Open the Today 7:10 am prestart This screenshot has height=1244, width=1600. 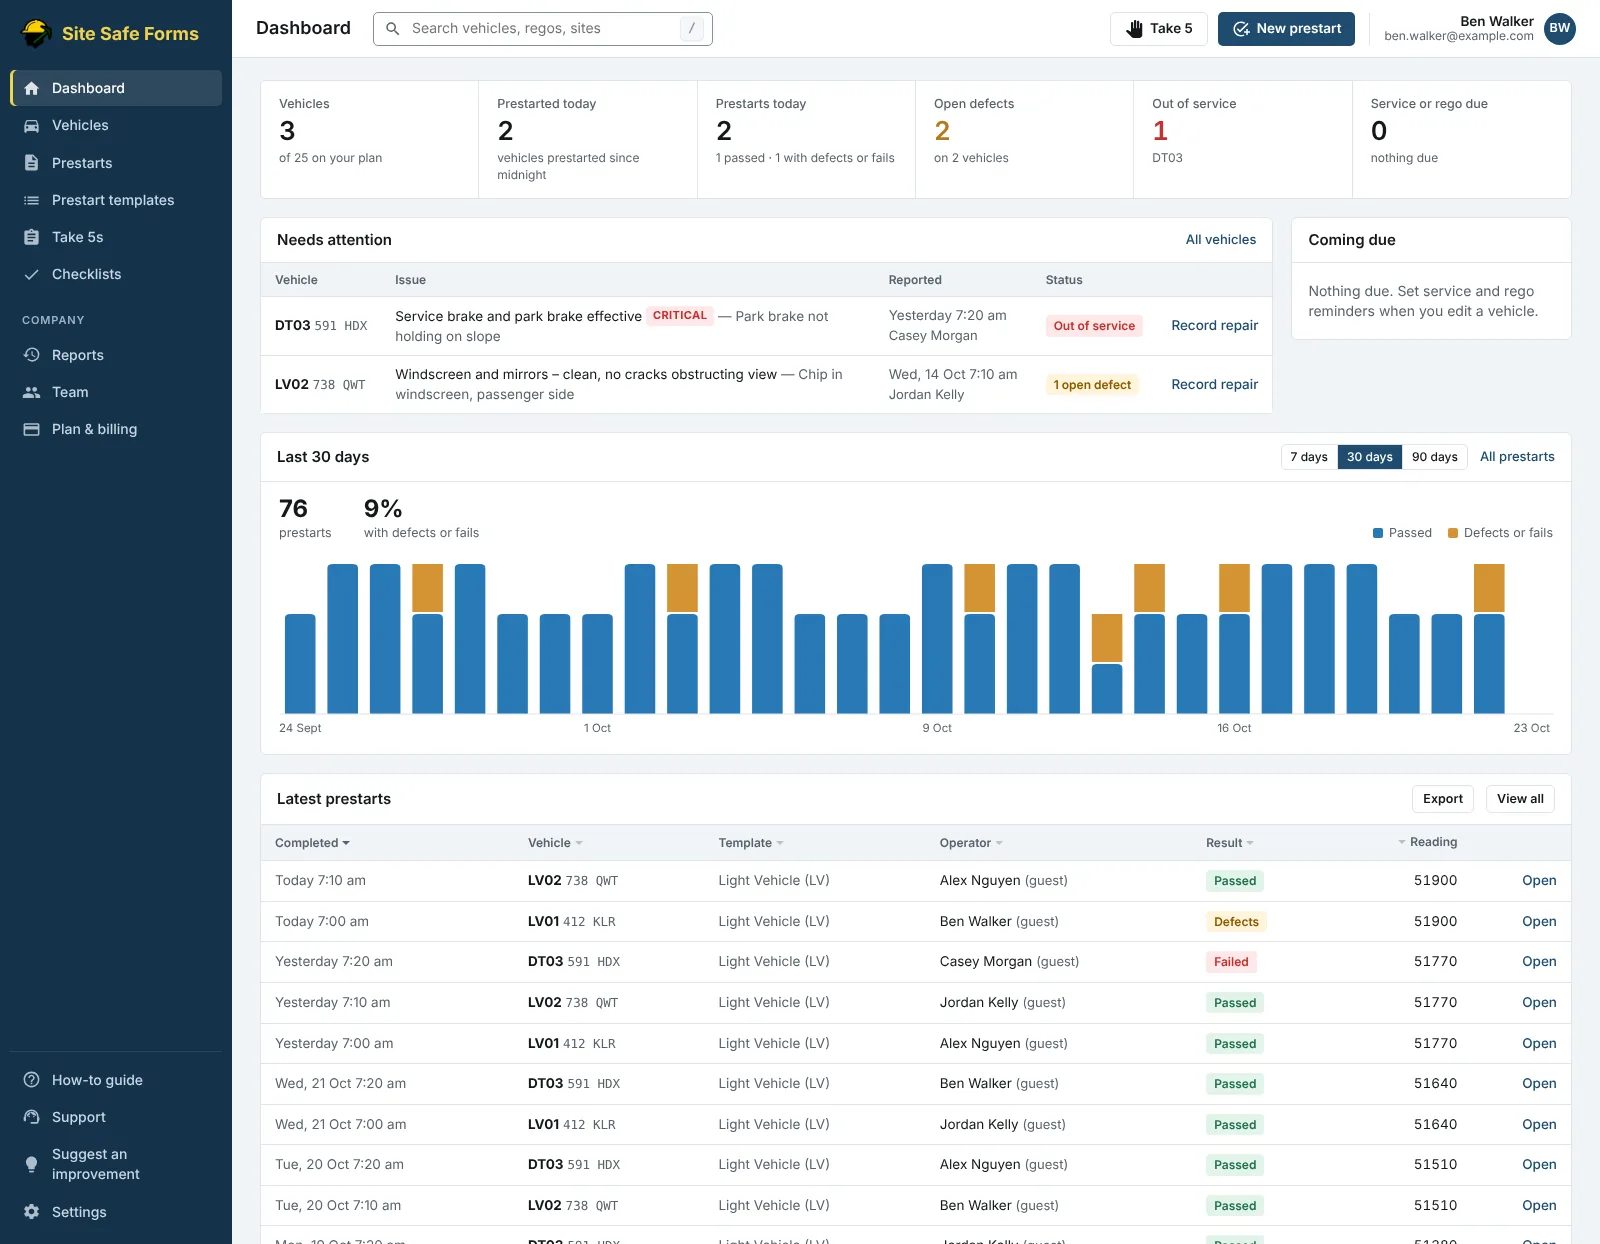[1539, 881]
